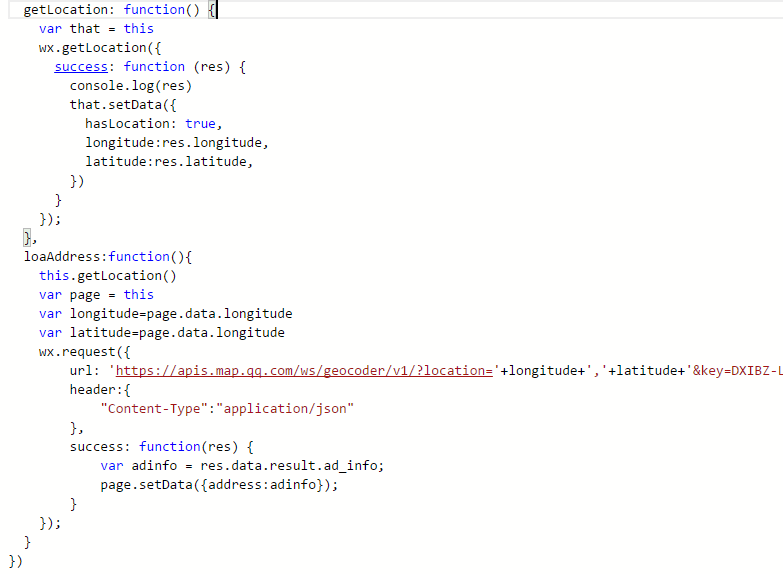Click the "var page = this" statement

point(96,294)
